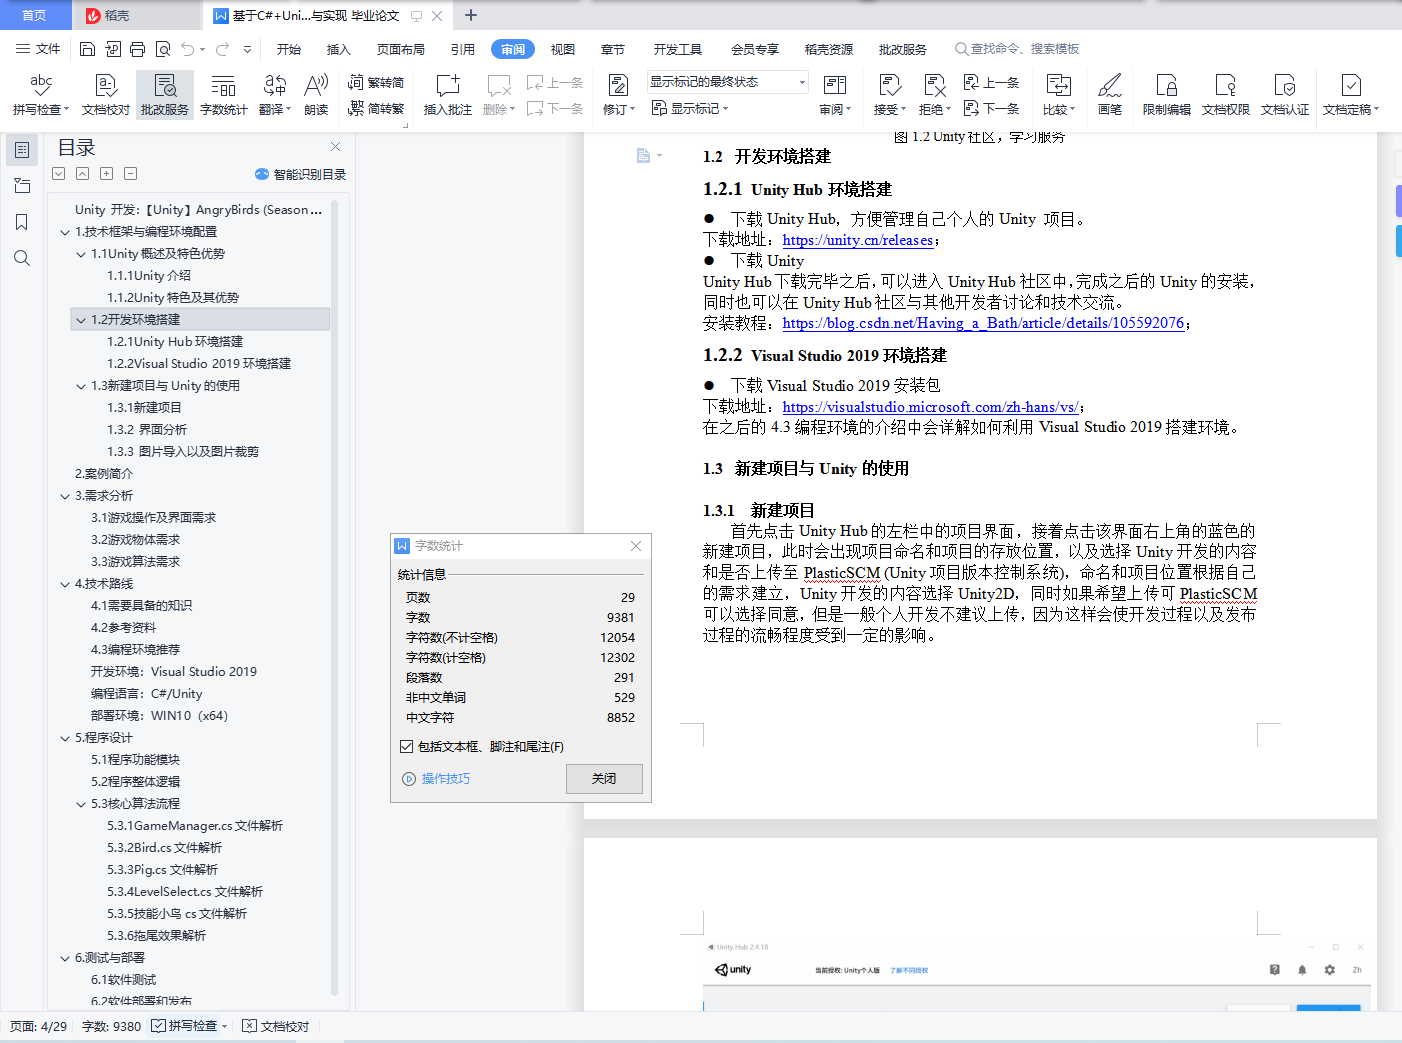This screenshot has width=1402, height=1043.
Task: Open the 显示标记 dropdown menu
Action: click(690, 108)
